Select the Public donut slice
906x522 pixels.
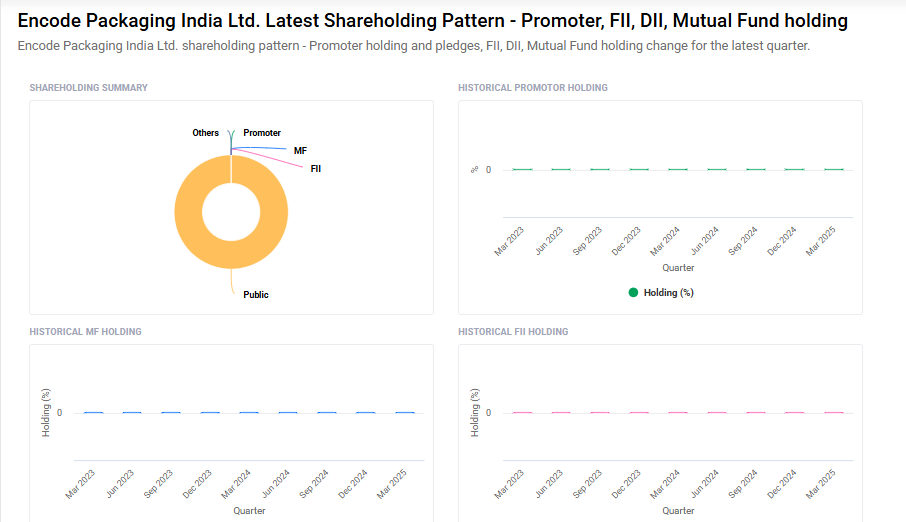pos(231,255)
